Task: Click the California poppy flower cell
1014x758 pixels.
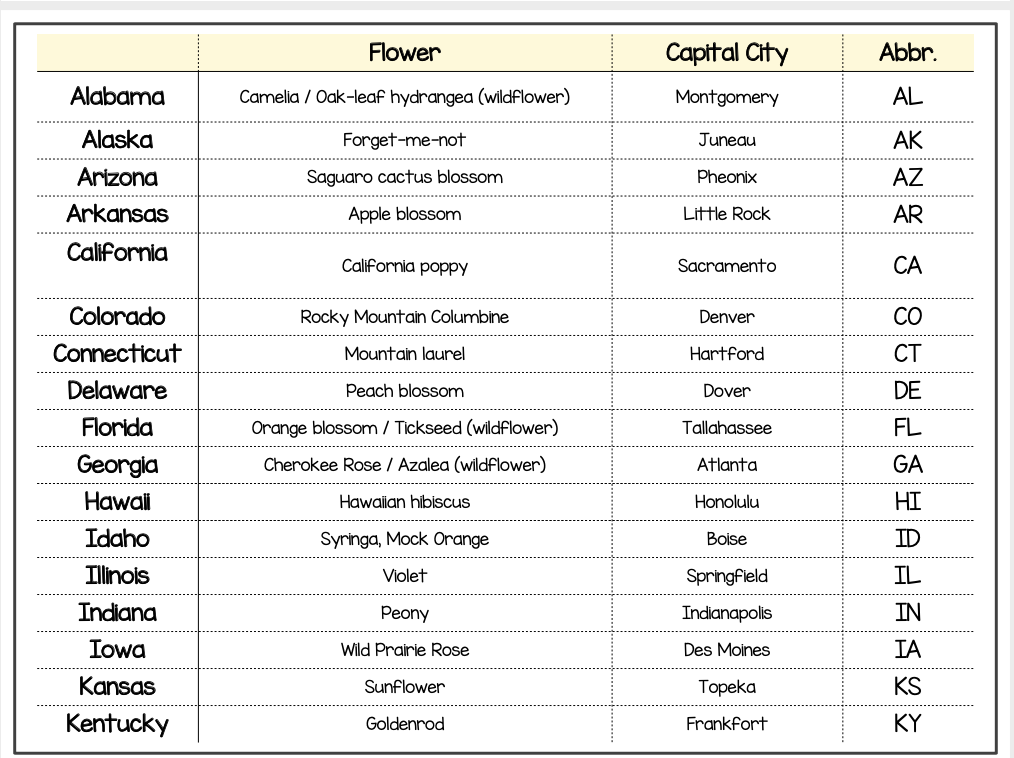Action: pyautogui.click(x=404, y=266)
